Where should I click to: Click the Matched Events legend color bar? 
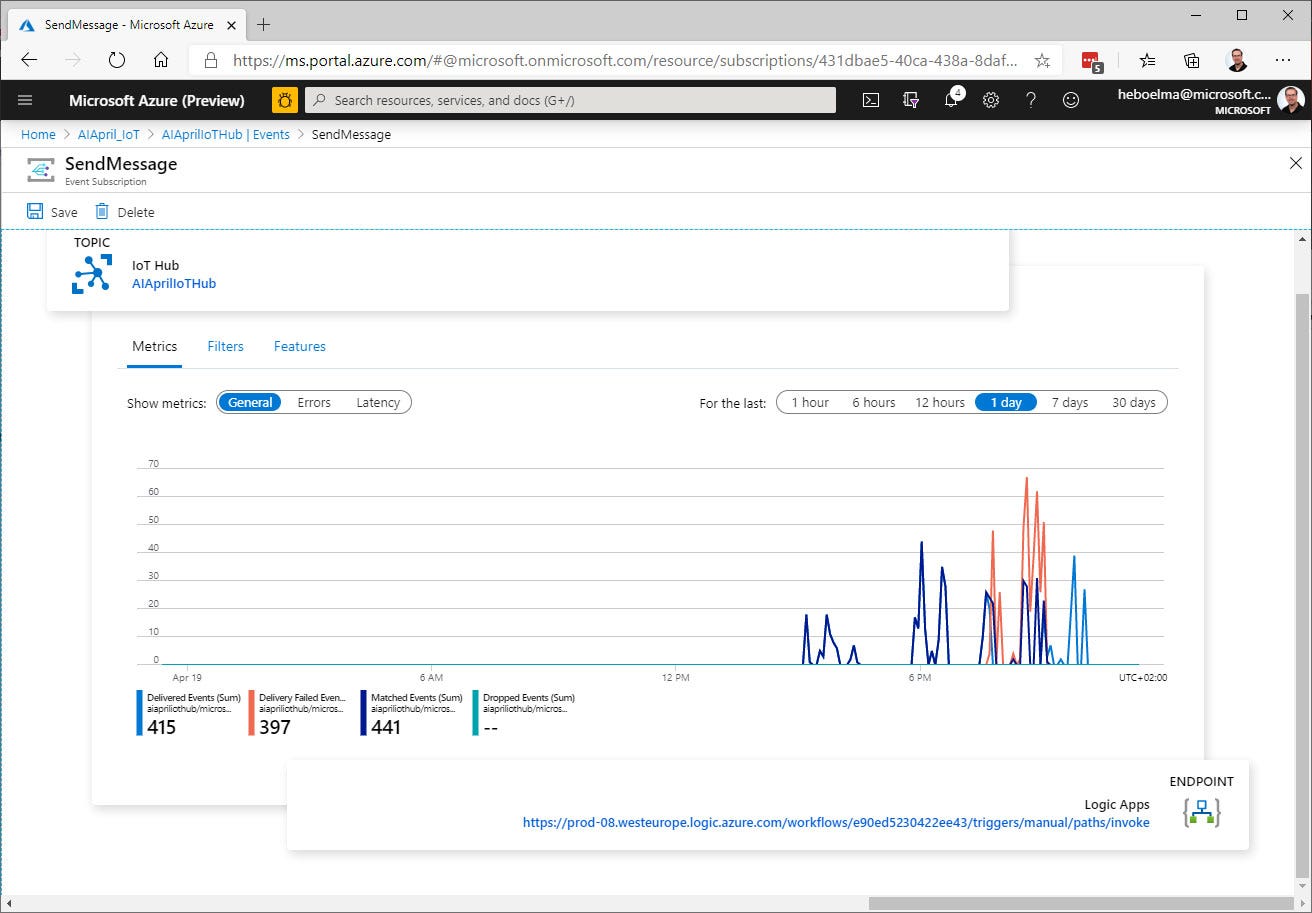pyautogui.click(x=364, y=713)
